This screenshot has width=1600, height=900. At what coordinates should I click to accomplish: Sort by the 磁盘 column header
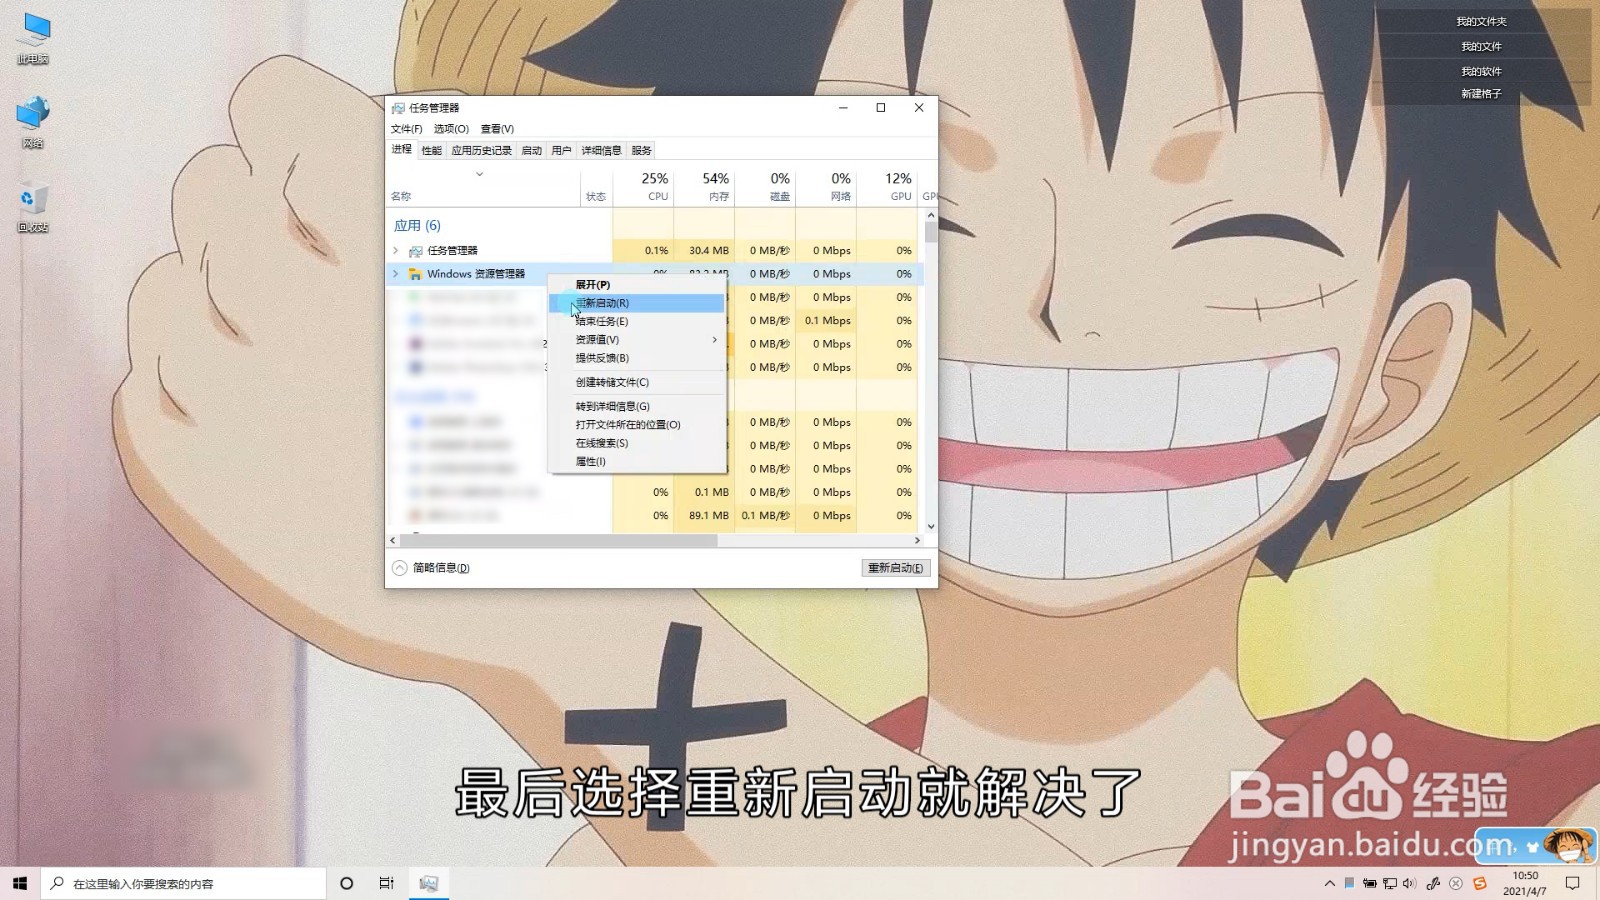(x=765, y=187)
